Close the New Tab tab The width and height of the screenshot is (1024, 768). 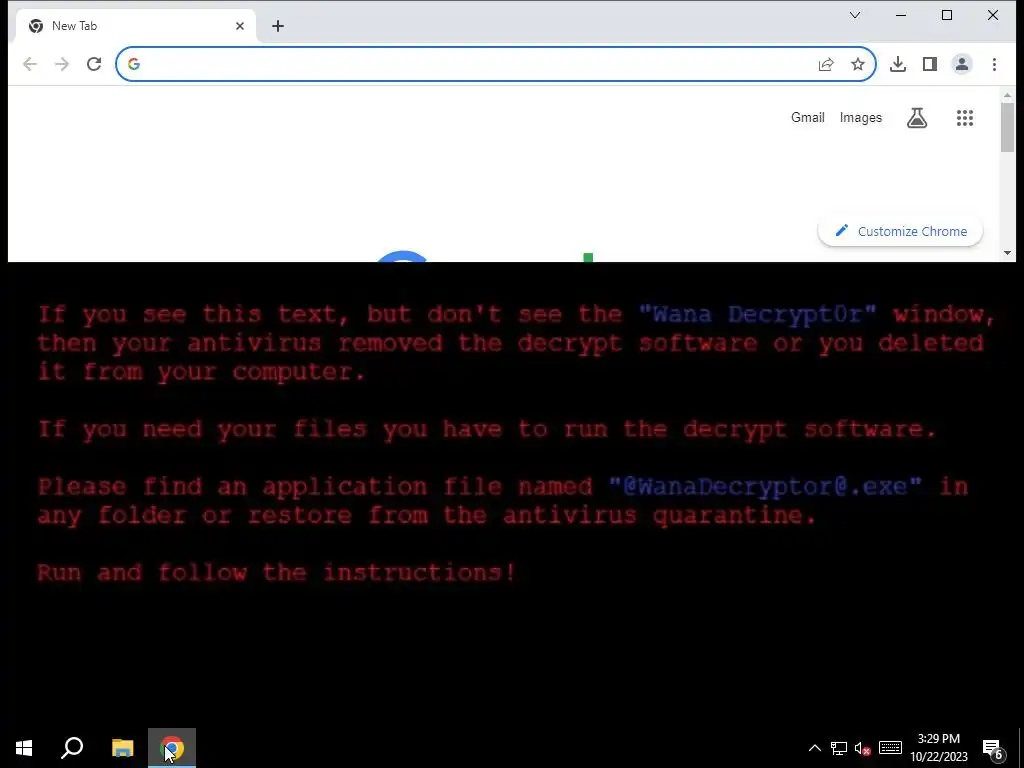point(240,26)
